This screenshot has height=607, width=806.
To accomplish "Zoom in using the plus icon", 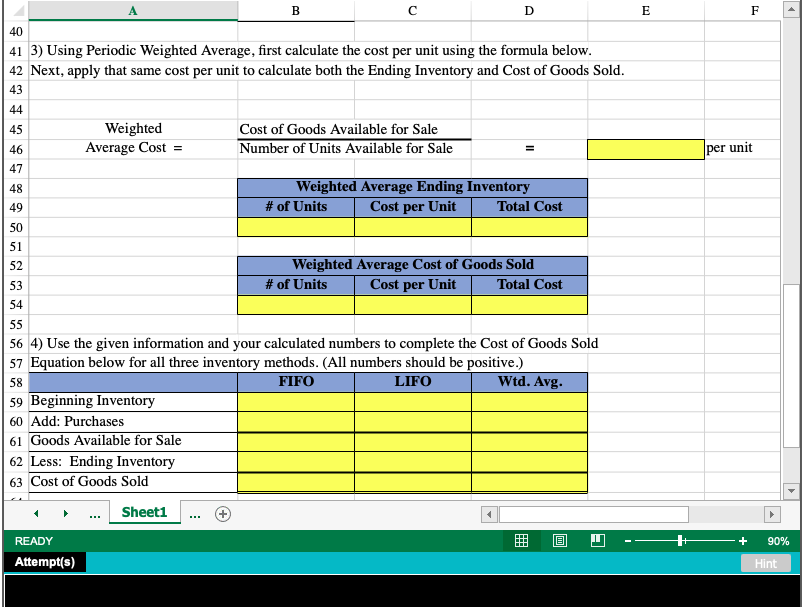I will point(742,540).
